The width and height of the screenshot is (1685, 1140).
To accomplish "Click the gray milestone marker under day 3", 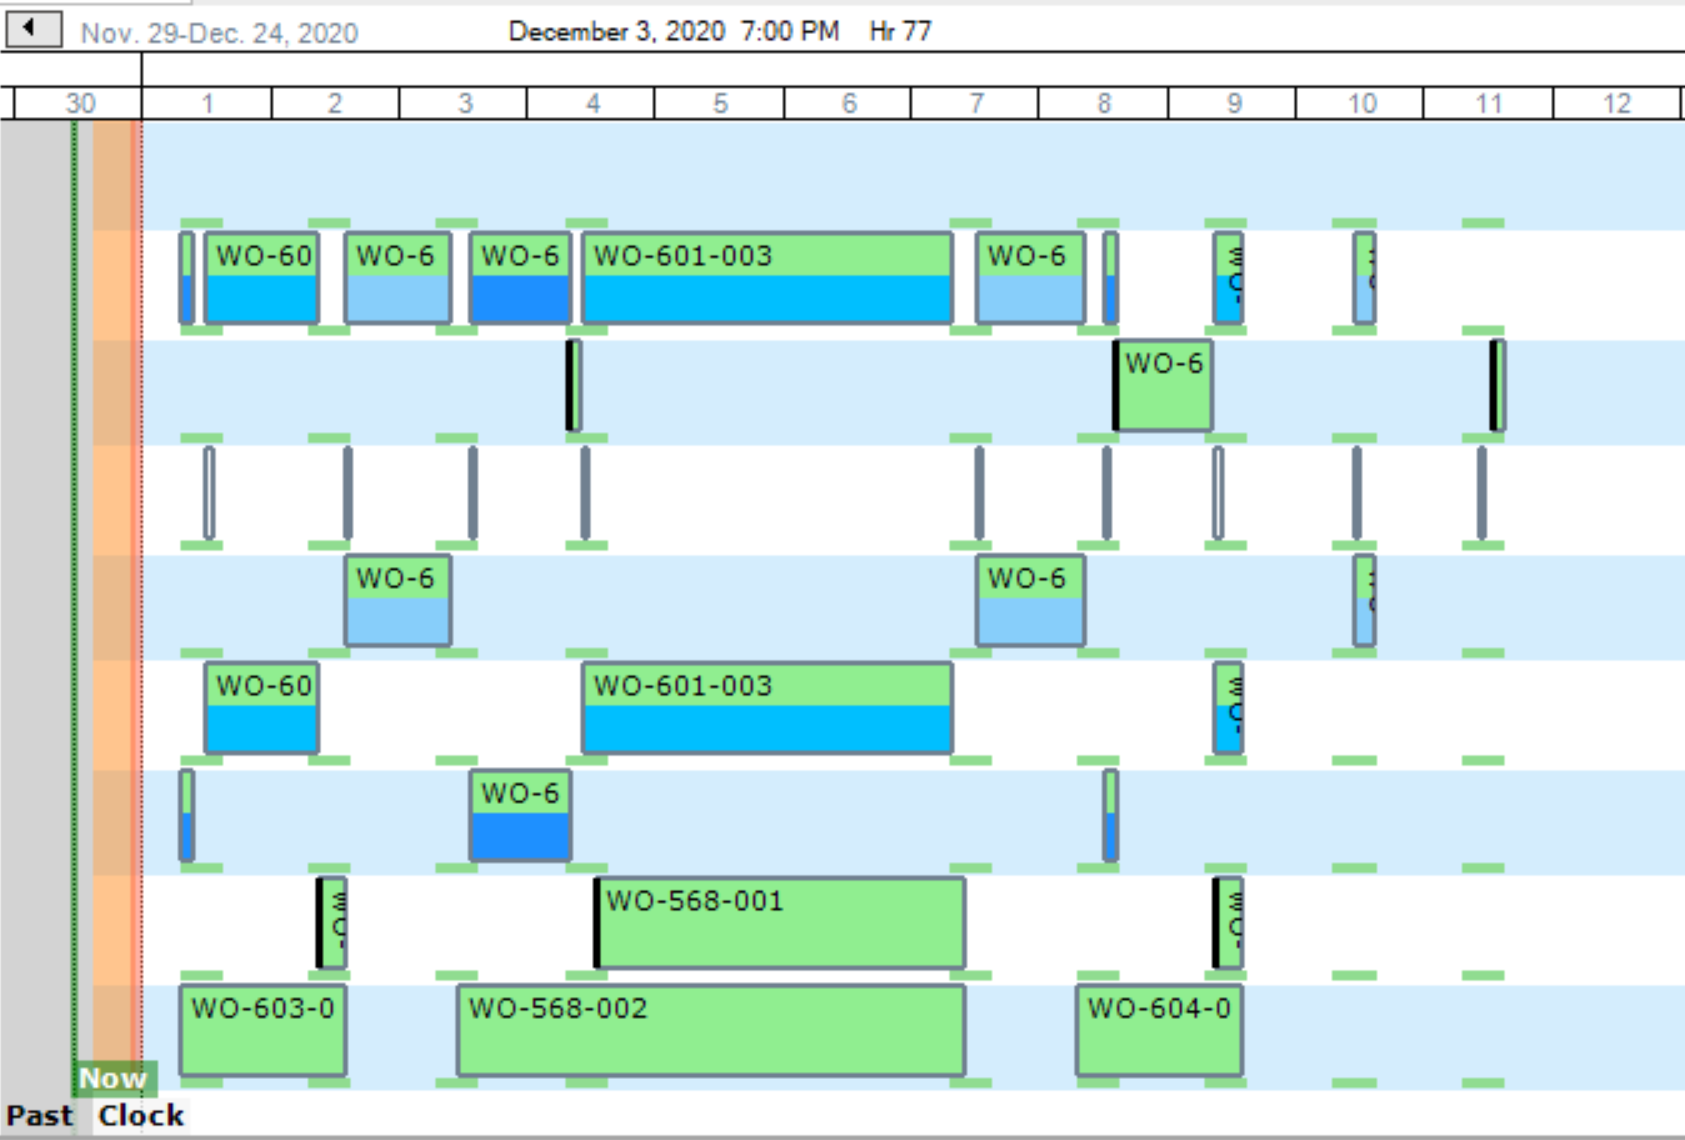I will tap(473, 495).
